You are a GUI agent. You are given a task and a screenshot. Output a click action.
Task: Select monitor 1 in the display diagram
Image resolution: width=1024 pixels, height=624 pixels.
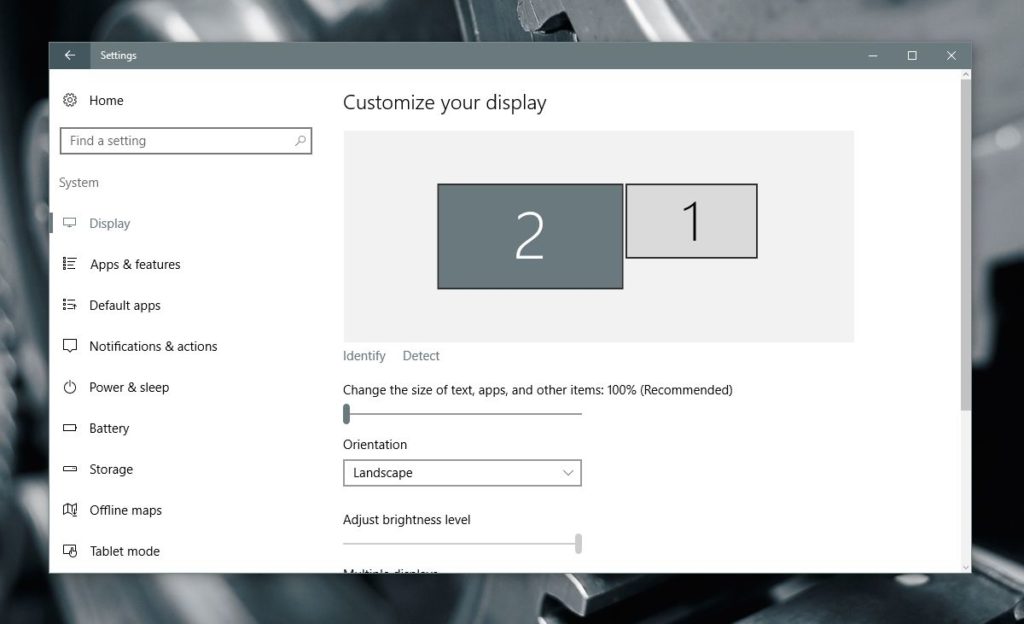691,222
